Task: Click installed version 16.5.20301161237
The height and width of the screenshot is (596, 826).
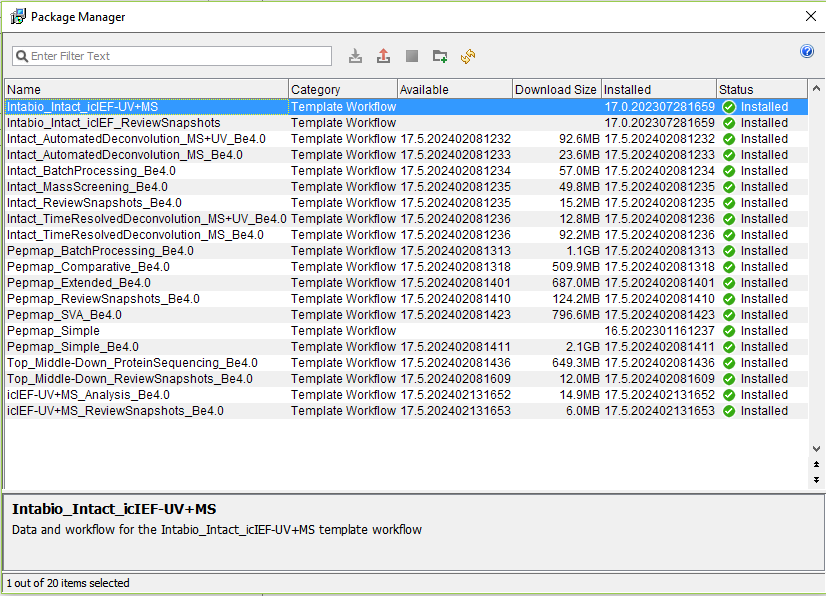Action: 660,331
